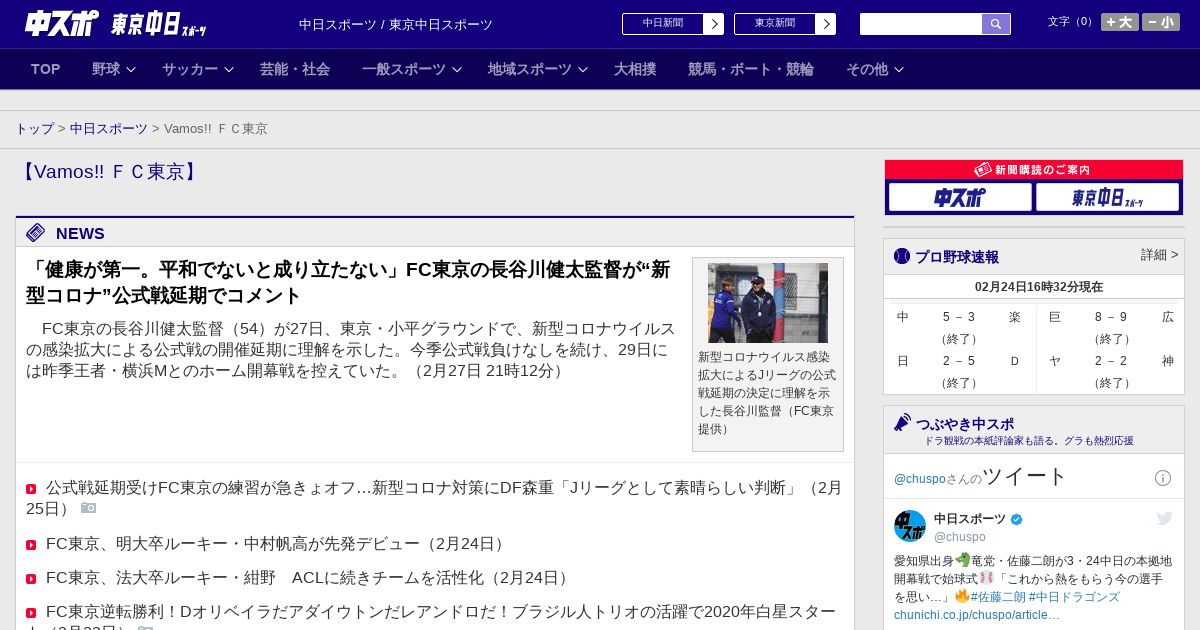Click the Twitter bird icon on tweet
The height and width of the screenshot is (630, 1200).
[x=1164, y=518]
